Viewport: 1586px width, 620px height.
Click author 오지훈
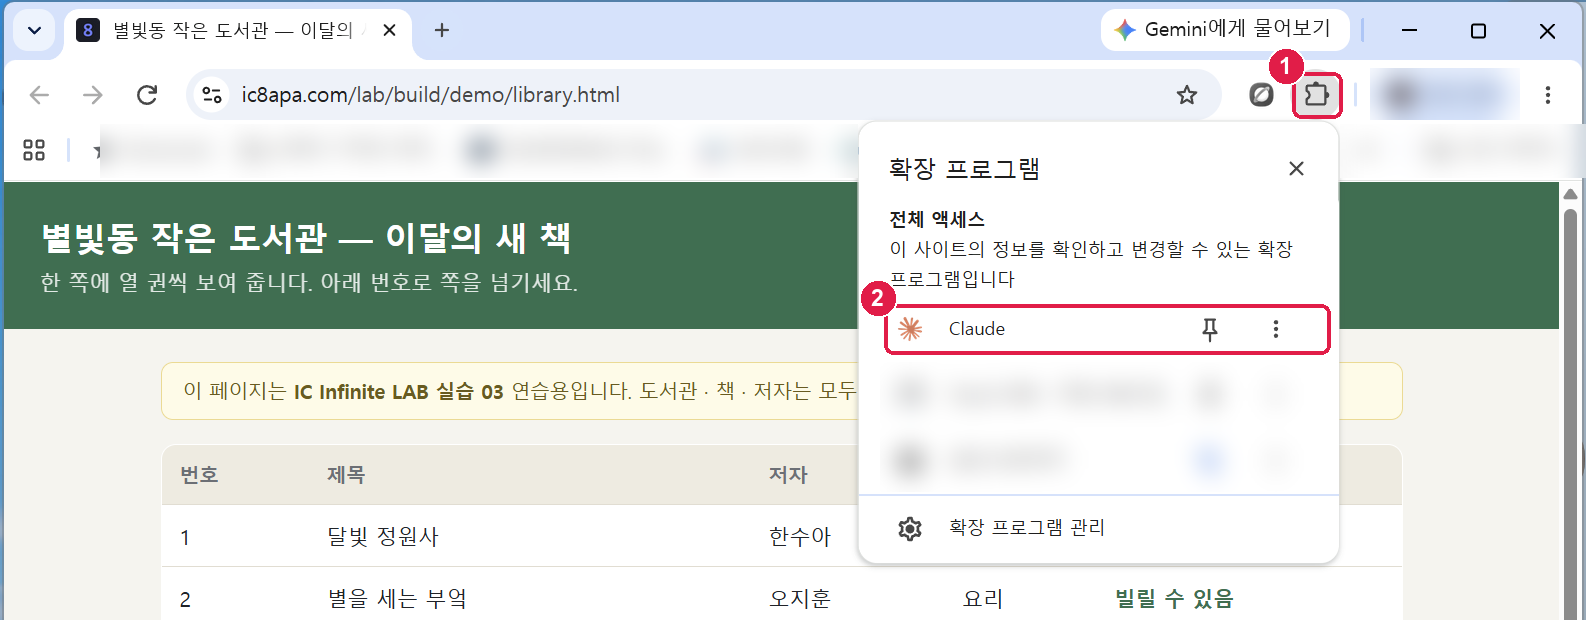pos(800,599)
